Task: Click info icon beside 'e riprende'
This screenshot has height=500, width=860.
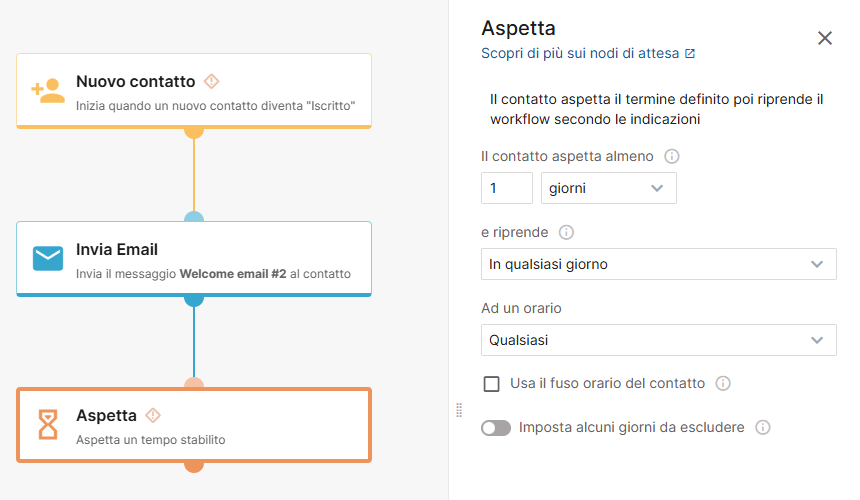Action: coord(566,232)
